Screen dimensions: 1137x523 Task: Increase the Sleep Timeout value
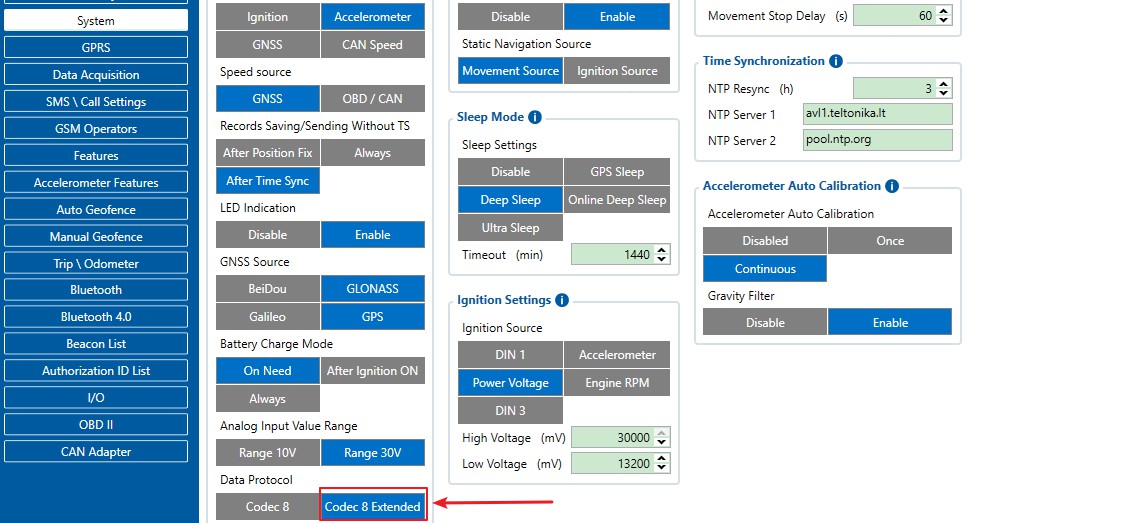pyautogui.click(x=662, y=250)
